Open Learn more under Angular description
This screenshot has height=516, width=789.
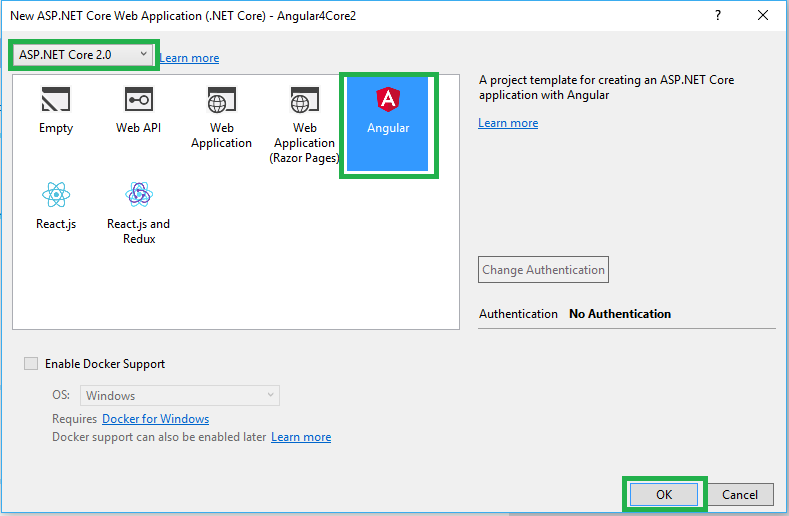tap(508, 123)
